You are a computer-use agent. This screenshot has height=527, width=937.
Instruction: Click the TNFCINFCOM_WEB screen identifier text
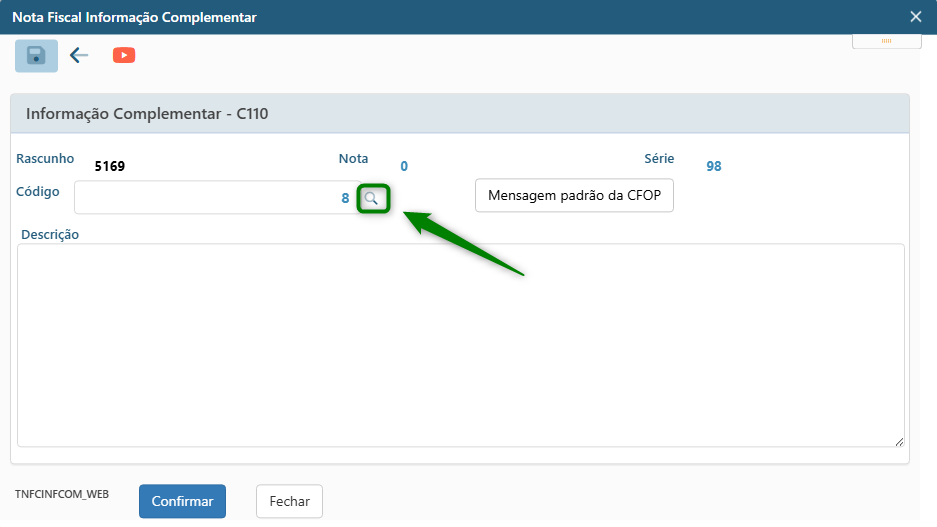(x=62, y=494)
